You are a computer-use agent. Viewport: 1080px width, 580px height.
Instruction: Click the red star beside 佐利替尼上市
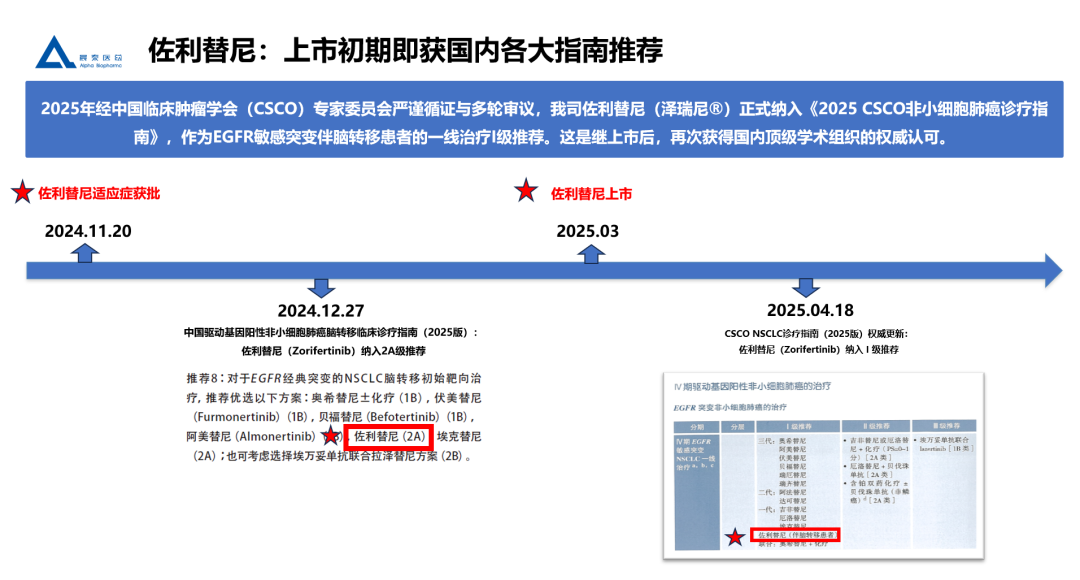[x=526, y=190]
